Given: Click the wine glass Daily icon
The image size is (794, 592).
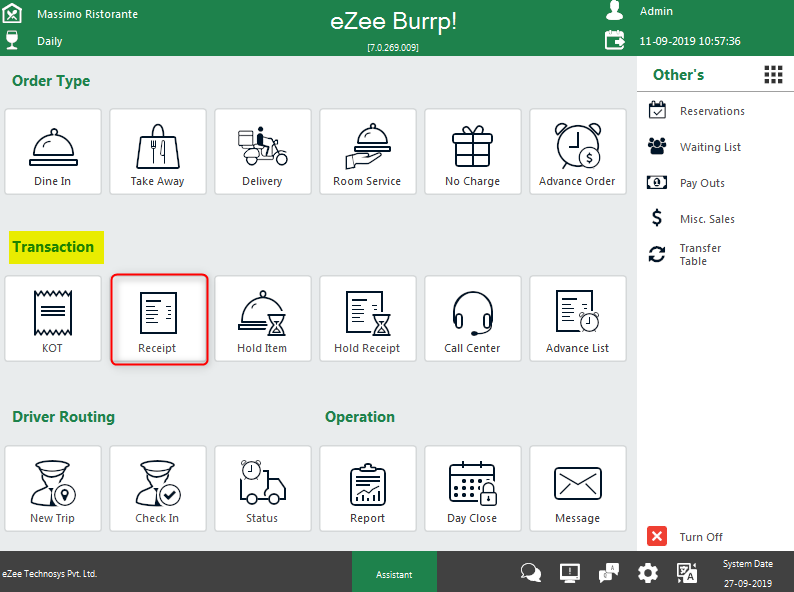Looking at the screenshot, I should 12,40.
